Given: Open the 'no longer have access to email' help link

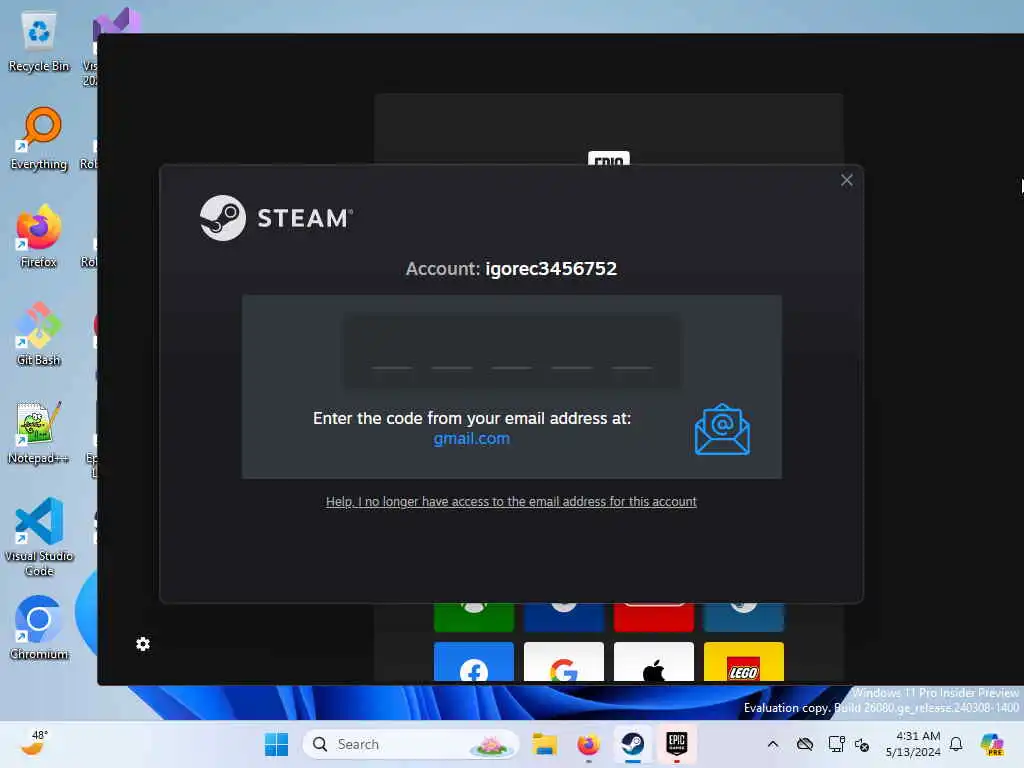Looking at the screenshot, I should click(511, 502).
